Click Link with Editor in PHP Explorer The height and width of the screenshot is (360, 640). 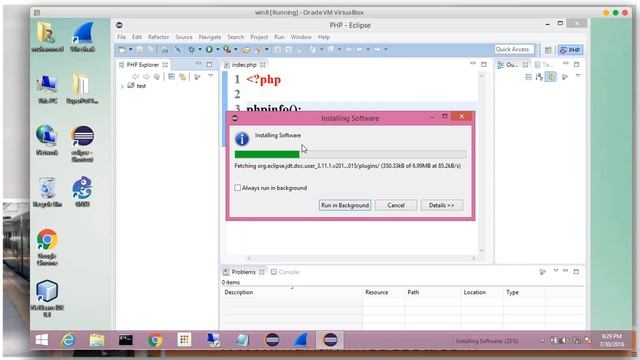182,77
